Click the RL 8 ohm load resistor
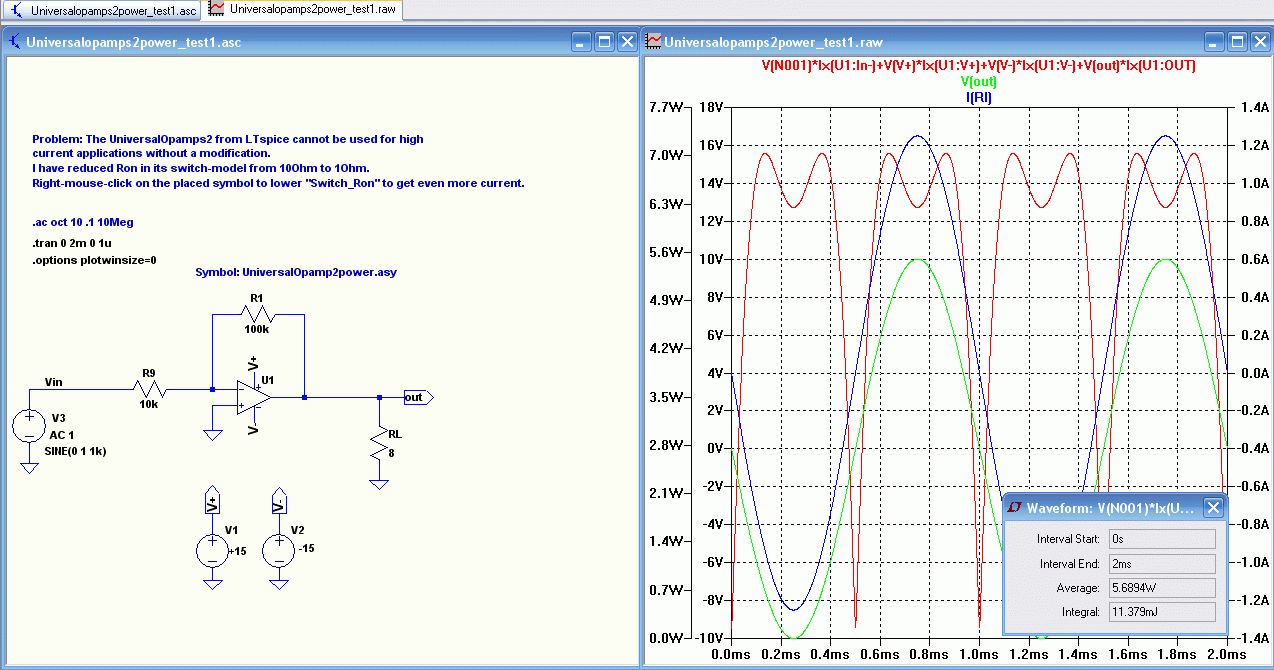 379,445
